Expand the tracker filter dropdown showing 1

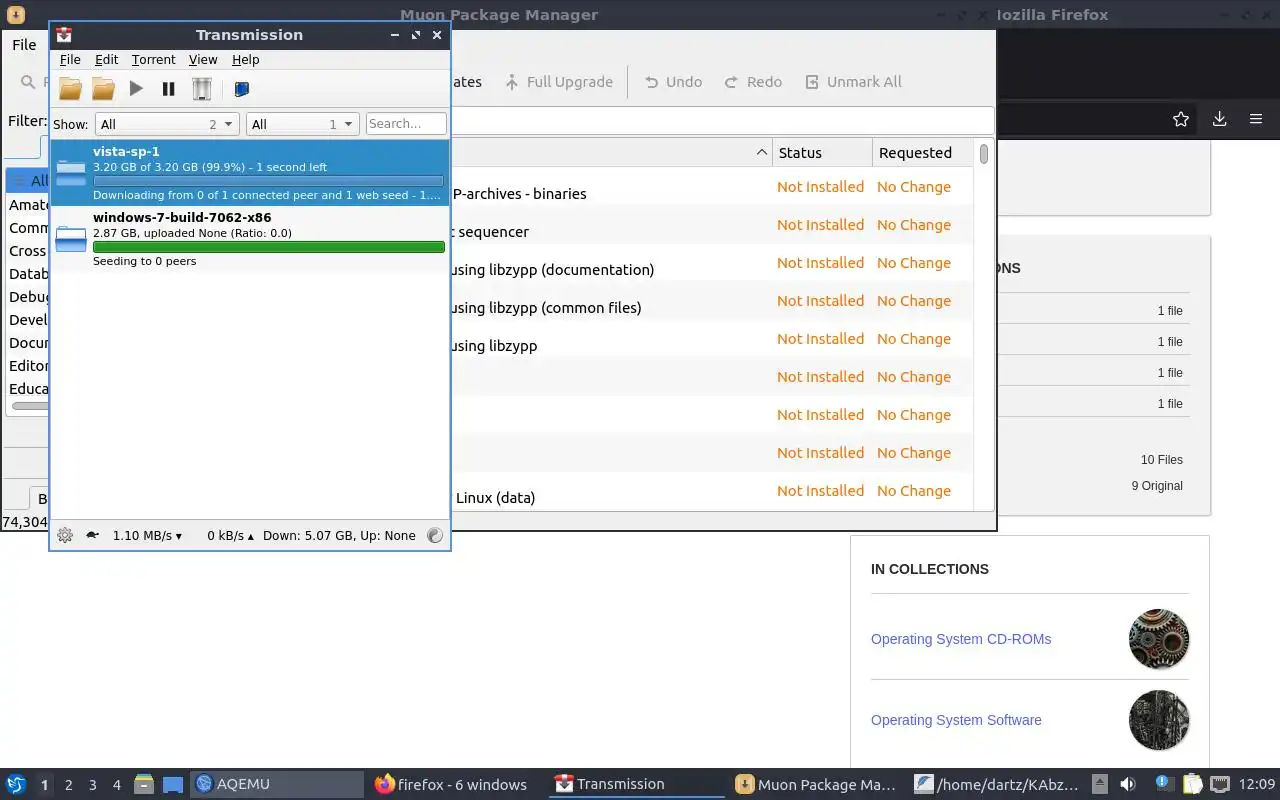[x=302, y=124]
